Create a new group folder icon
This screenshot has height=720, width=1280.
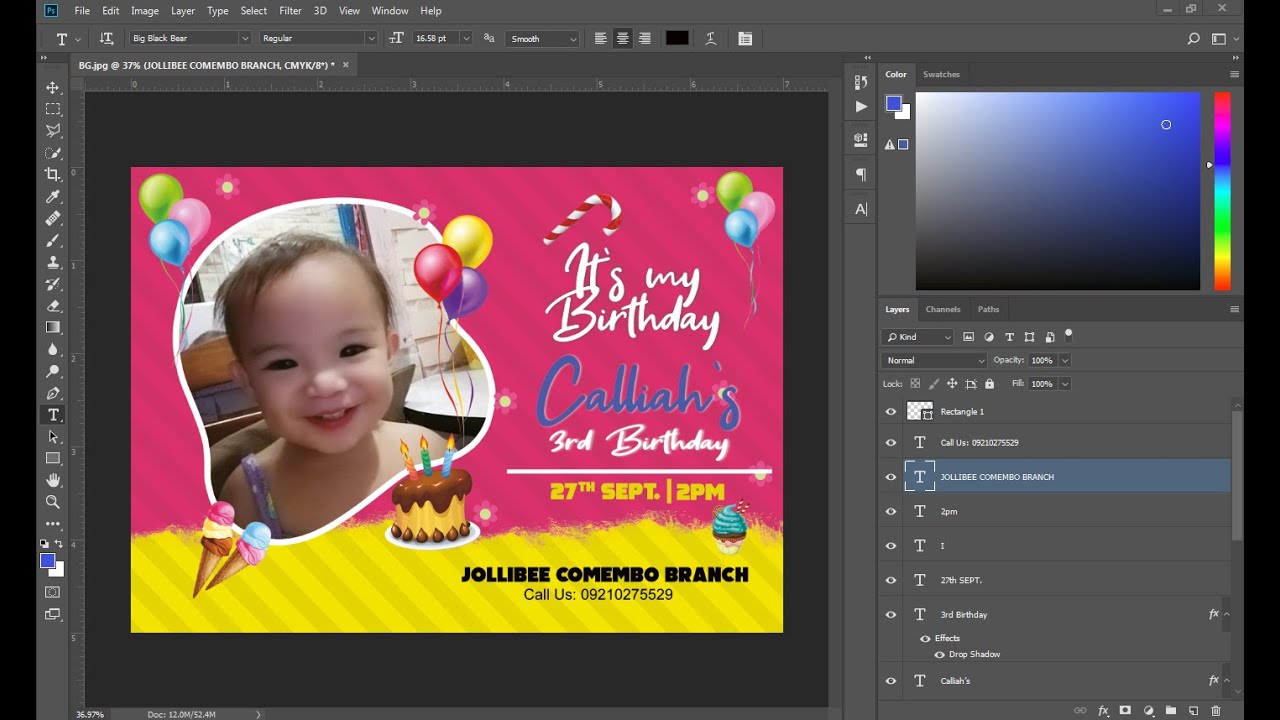click(1170, 711)
